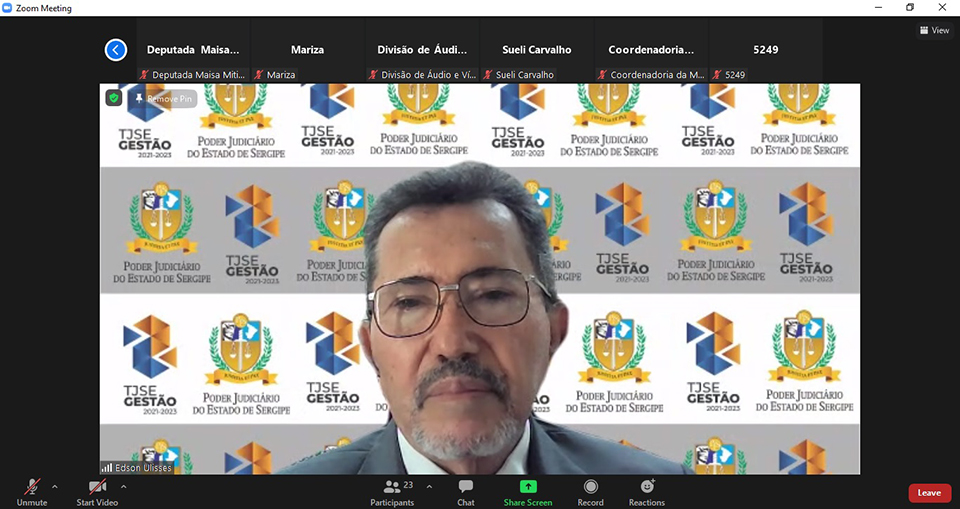This screenshot has width=960, height=509.
Task: Expand the arrow next to Participants
Action: click(x=429, y=486)
